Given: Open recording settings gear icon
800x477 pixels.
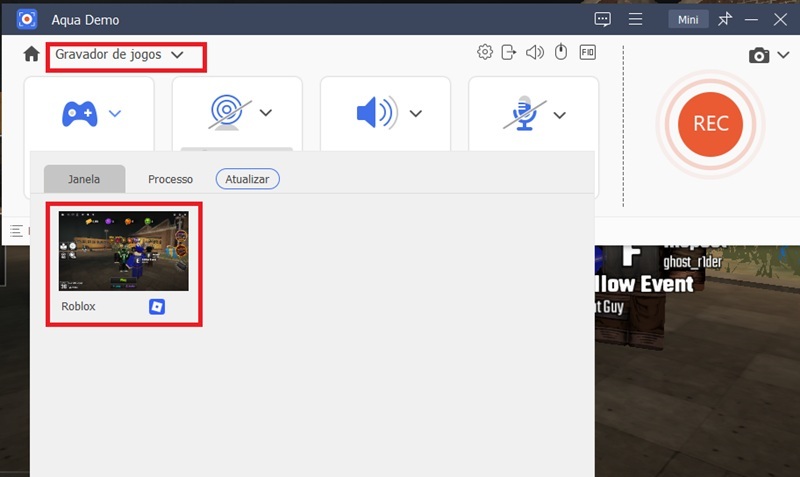Looking at the screenshot, I should pyautogui.click(x=485, y=52).
